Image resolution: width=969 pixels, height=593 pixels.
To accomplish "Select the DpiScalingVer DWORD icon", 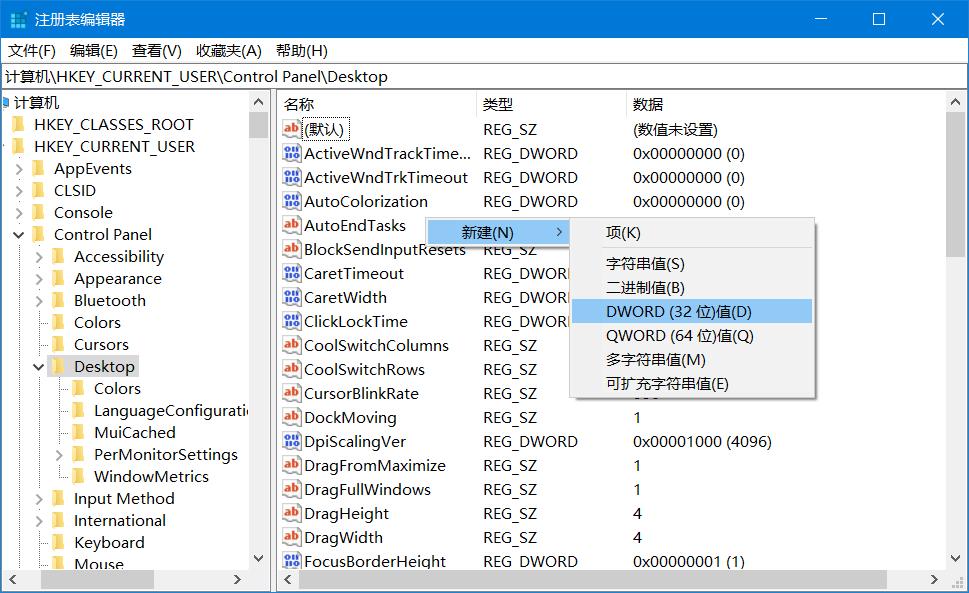I will 293,441.
